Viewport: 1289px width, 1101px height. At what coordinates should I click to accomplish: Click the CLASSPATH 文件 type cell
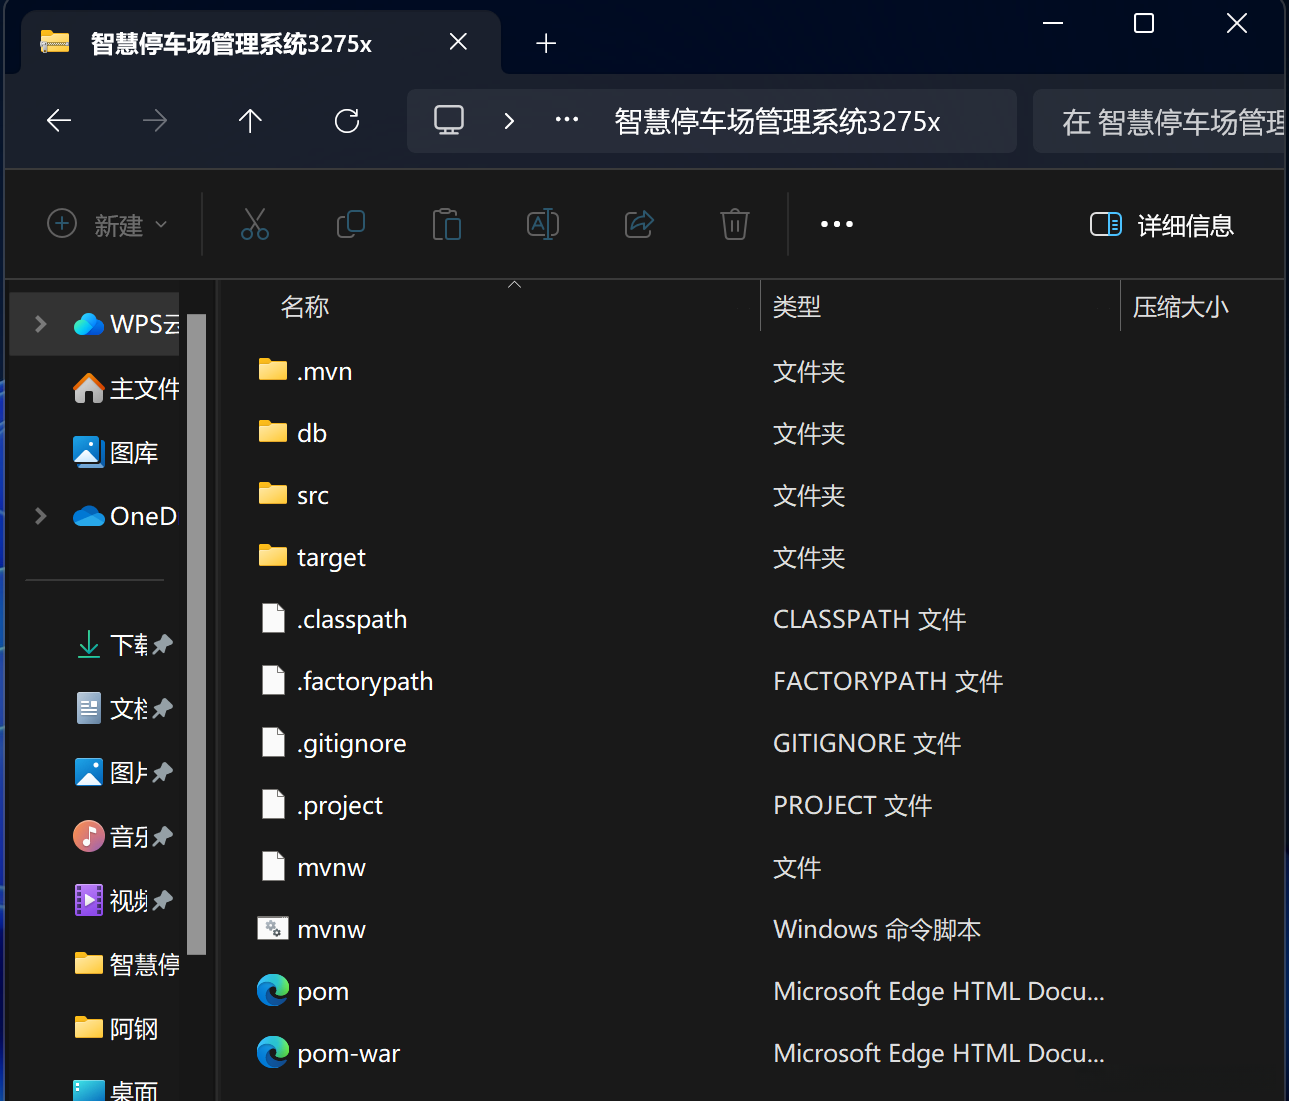(x=869, y=619)
